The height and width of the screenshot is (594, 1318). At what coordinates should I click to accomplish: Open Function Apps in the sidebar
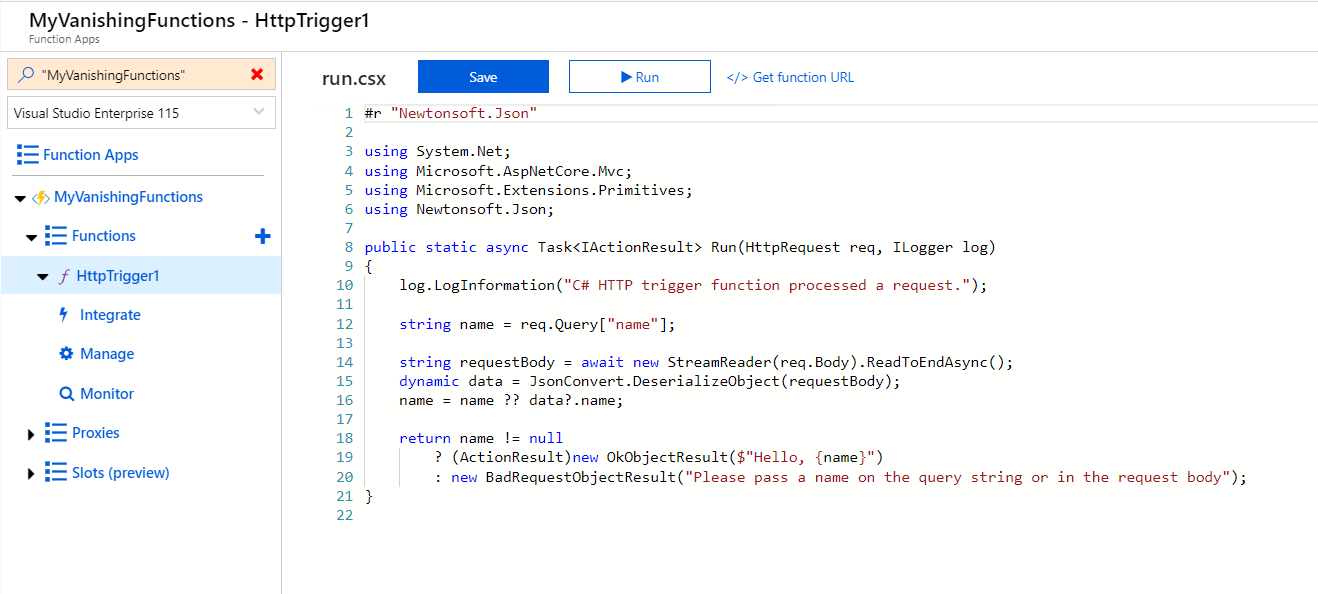(x=91, y=155)
